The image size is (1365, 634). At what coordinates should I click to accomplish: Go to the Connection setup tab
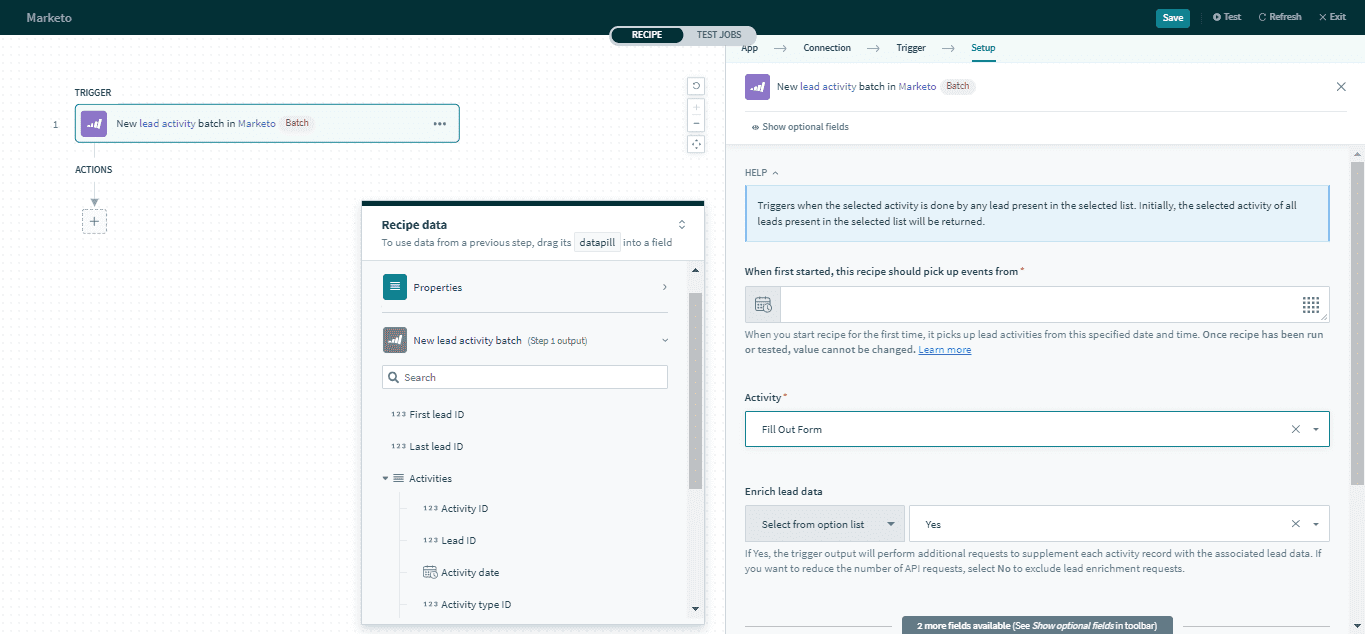coord(827,48)
